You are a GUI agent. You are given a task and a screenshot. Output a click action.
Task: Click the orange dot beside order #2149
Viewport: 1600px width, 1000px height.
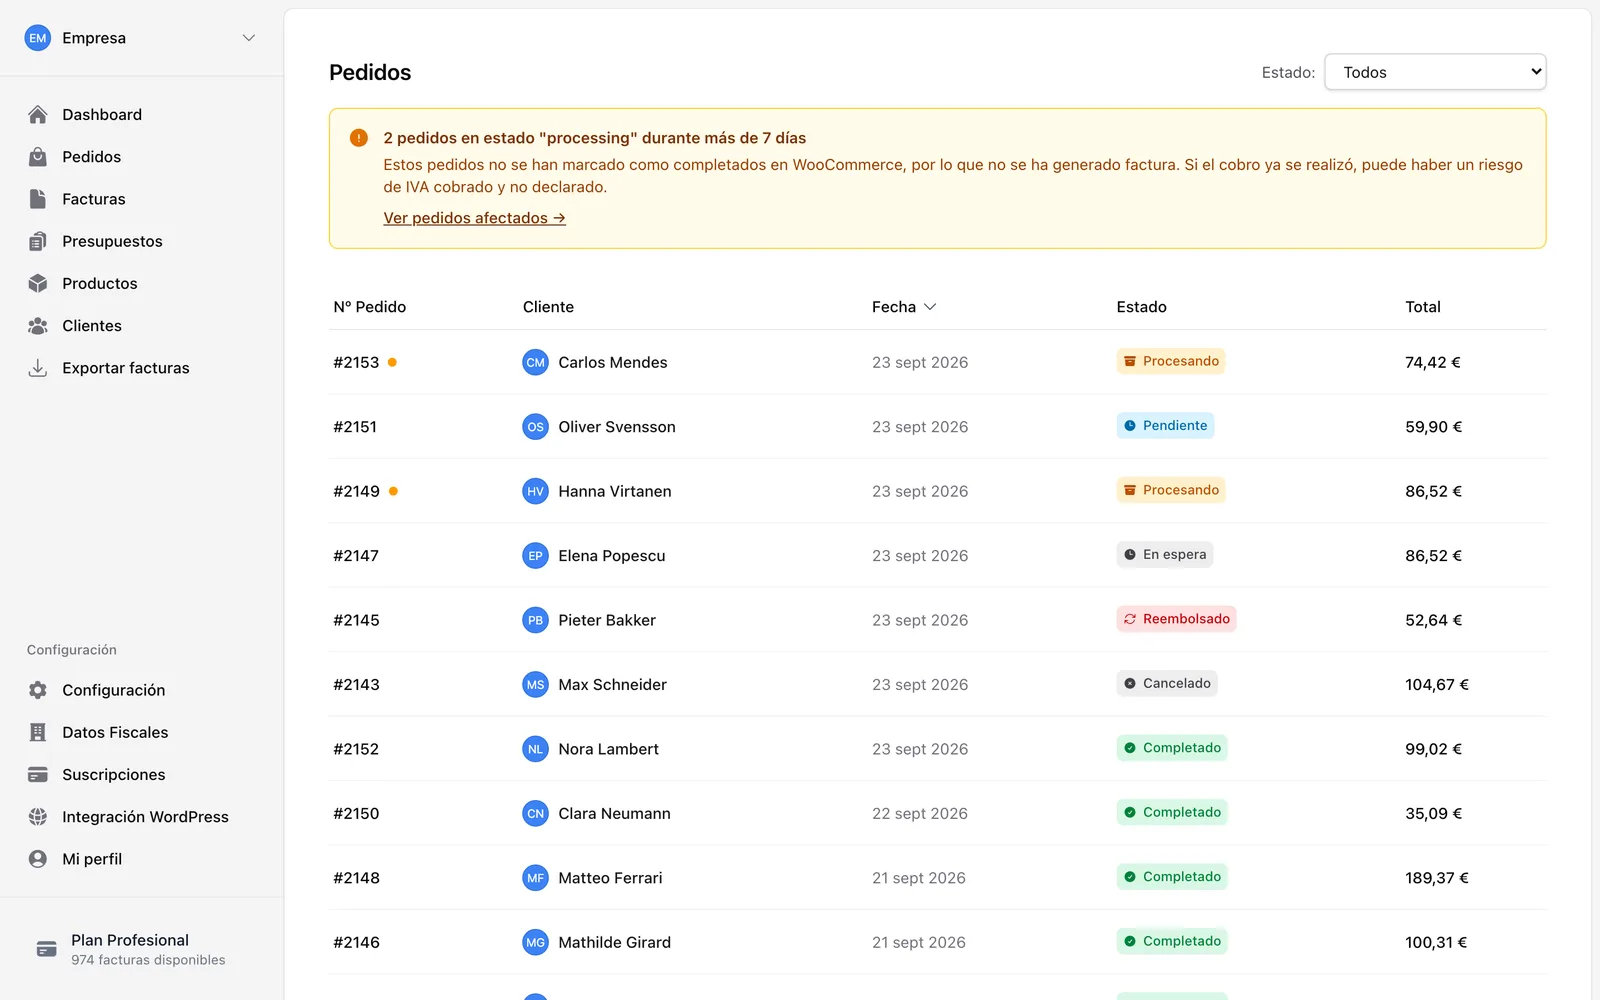point(393,491)
